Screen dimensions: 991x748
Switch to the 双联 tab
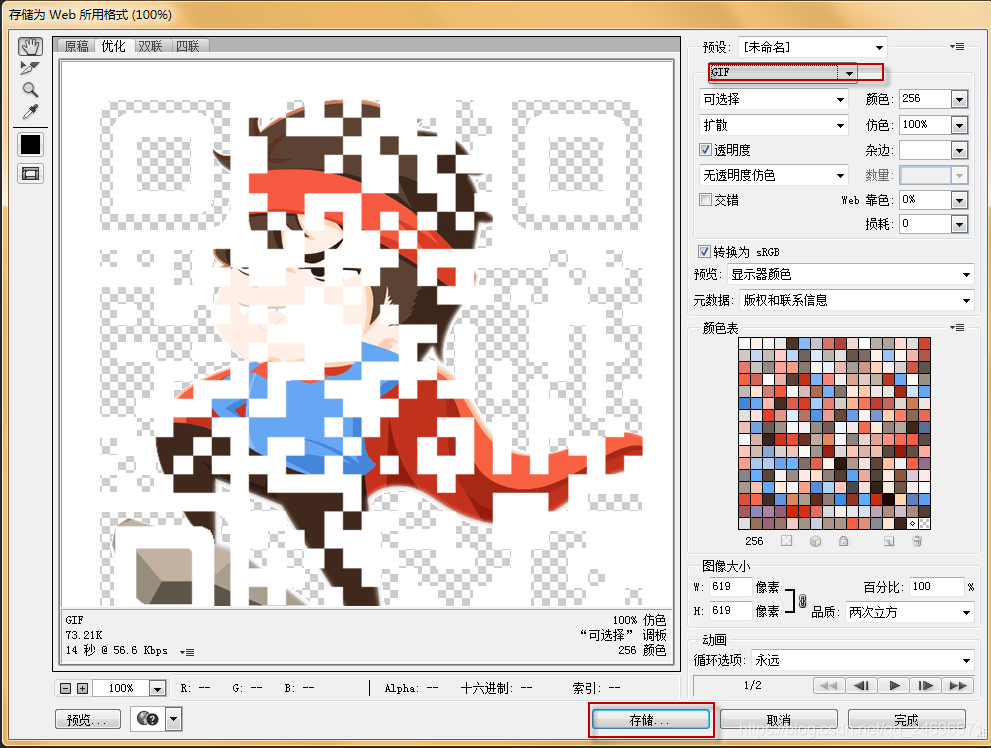click(150, 46)
